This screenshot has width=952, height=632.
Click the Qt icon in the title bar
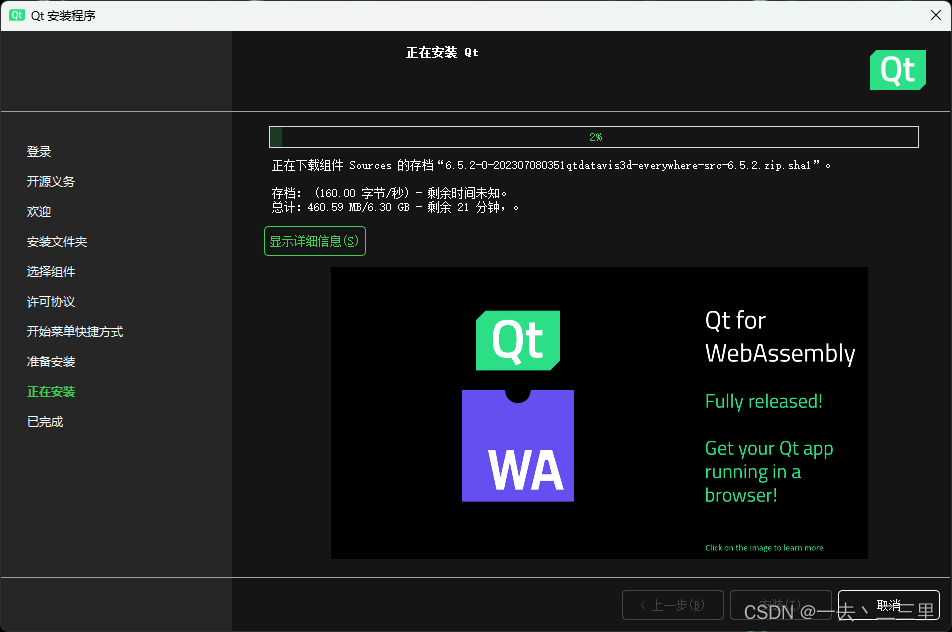click(16, 15)
